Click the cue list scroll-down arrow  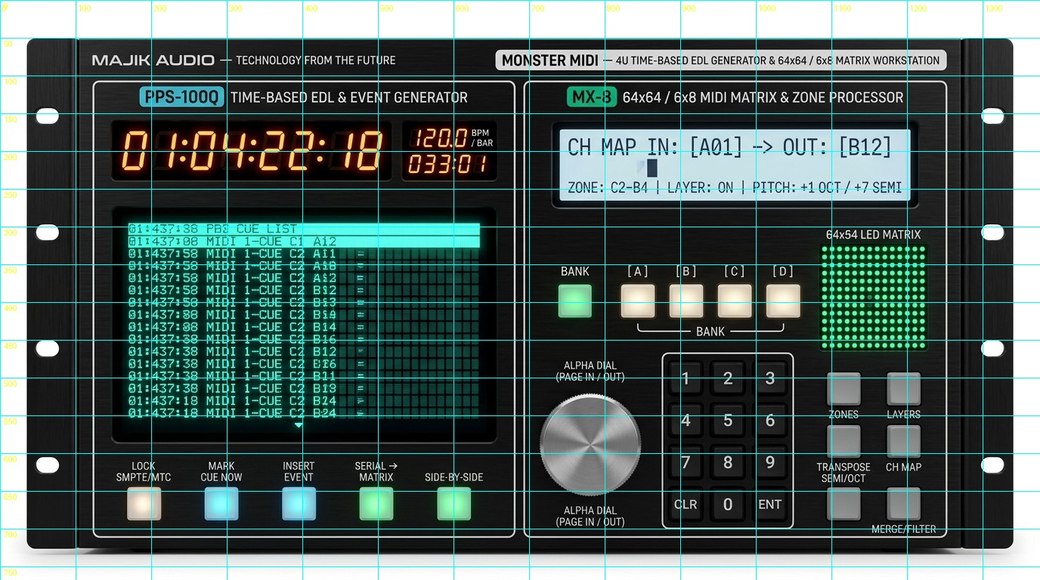pos(298,425)
